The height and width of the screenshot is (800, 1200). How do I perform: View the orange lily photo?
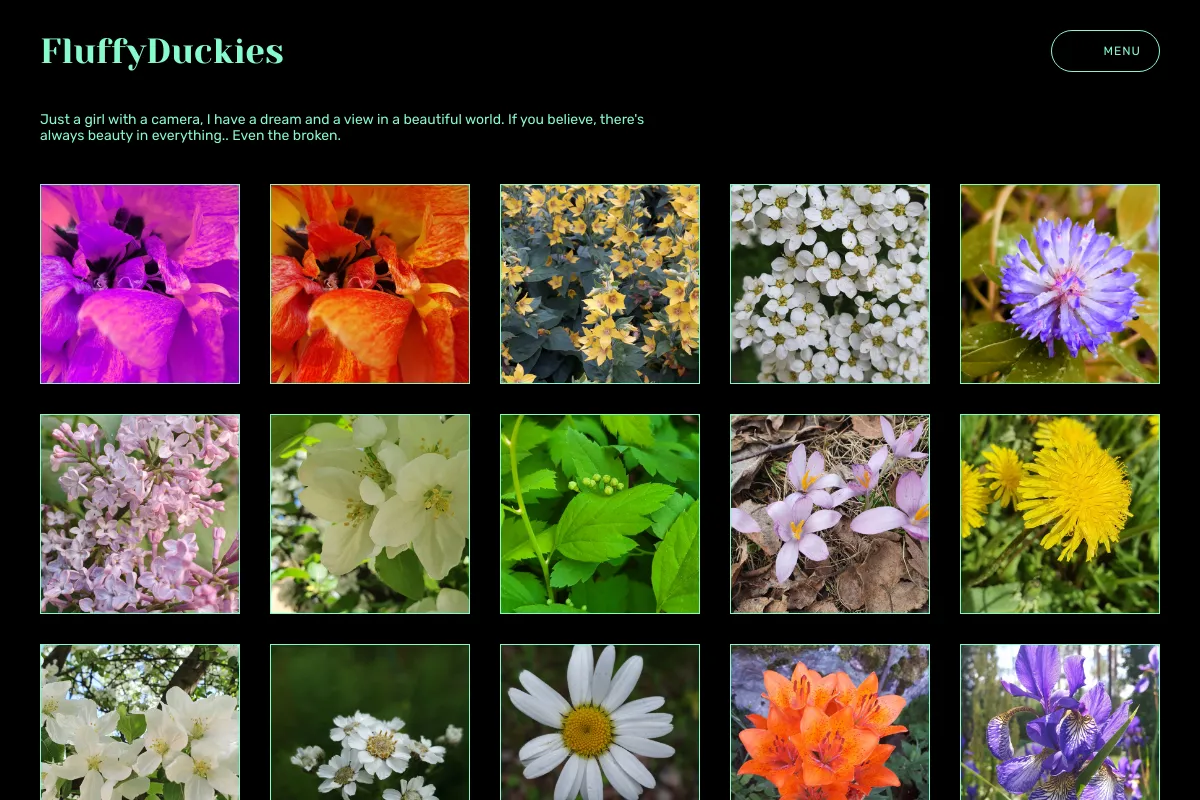pos(830,722)
